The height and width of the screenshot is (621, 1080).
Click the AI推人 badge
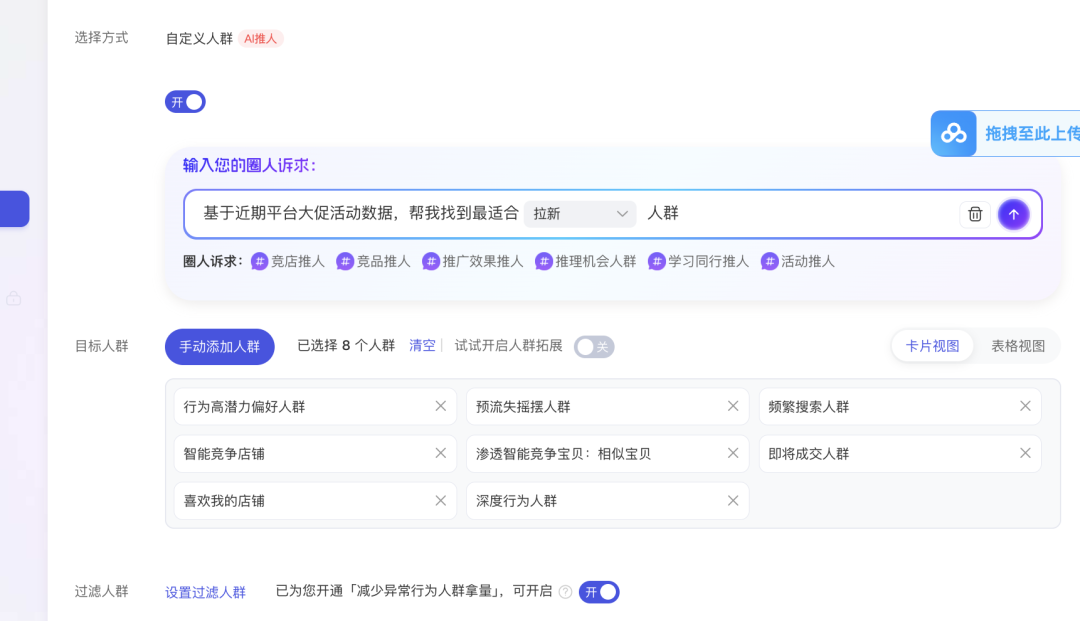pyautogui.click(x=260, y=39)
